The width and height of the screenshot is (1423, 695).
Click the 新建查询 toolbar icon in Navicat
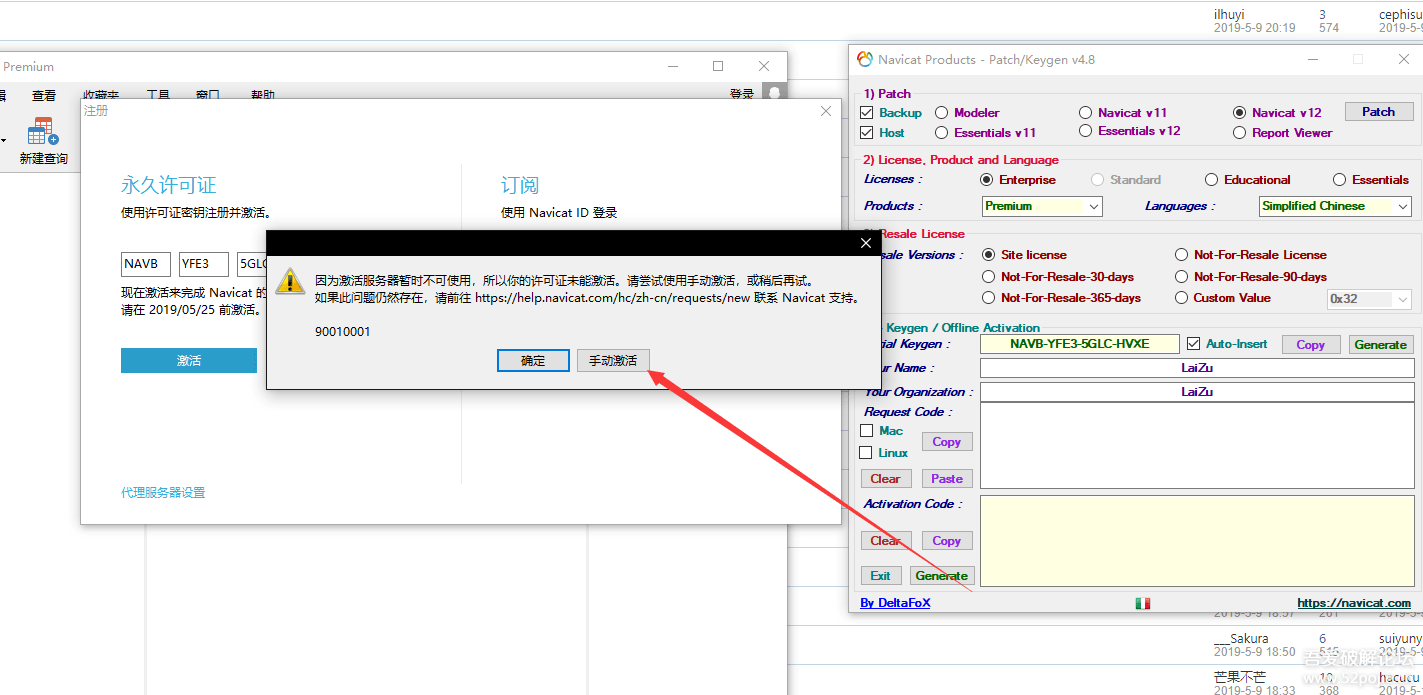point(43,141)
